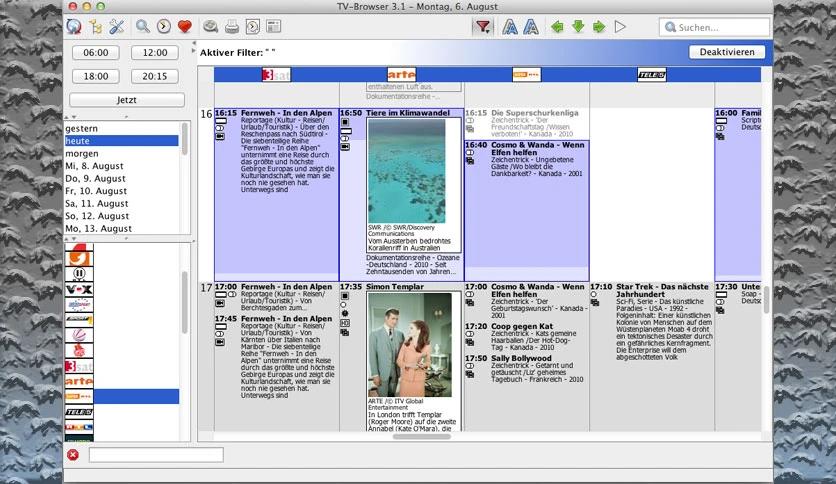Select Sa, 11. August date
The image size is (836, 484).
(122, 204)
